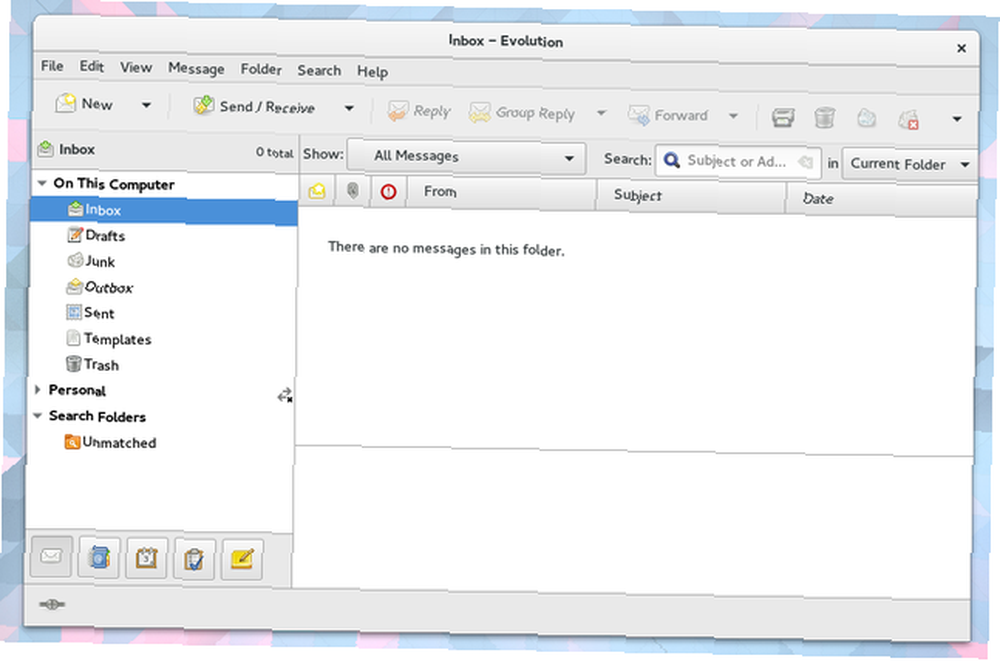Select the Sent folder
This screenshot has height=661, width=1000.
pos(91,313)
